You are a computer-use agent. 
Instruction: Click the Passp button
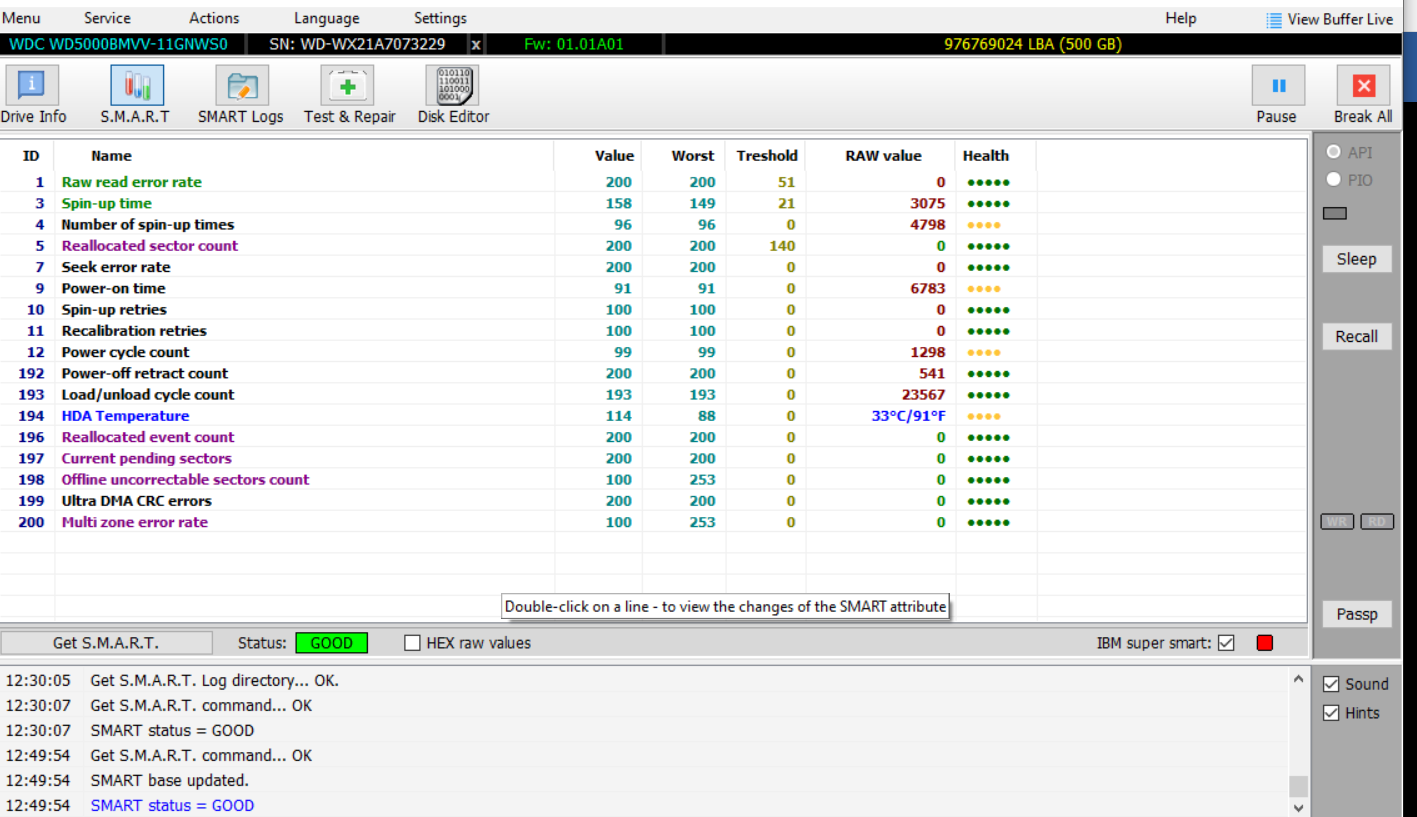tap(1356, 614)
